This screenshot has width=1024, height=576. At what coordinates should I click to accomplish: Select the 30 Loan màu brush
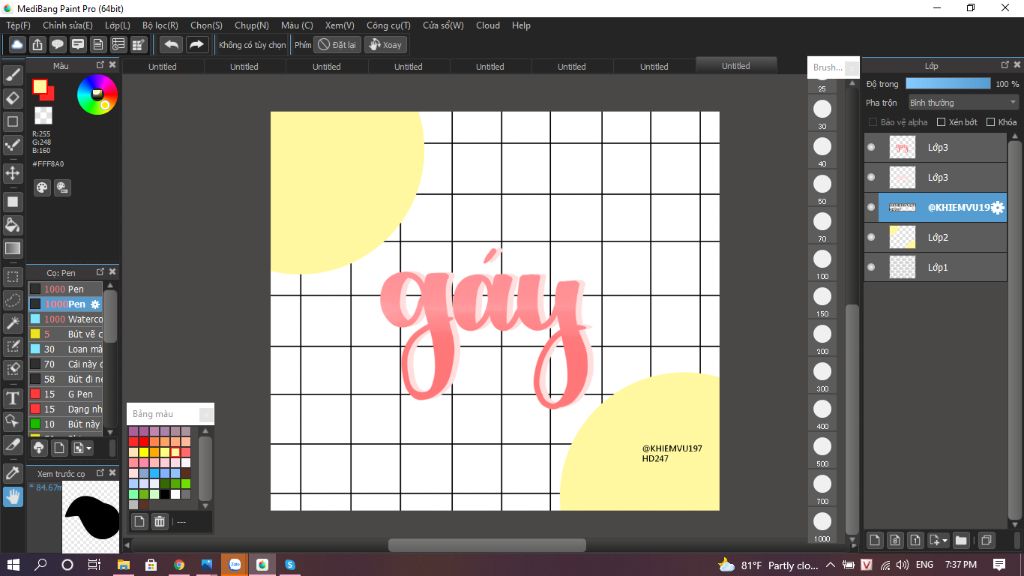pyautogui.click(x=65, y=349)
